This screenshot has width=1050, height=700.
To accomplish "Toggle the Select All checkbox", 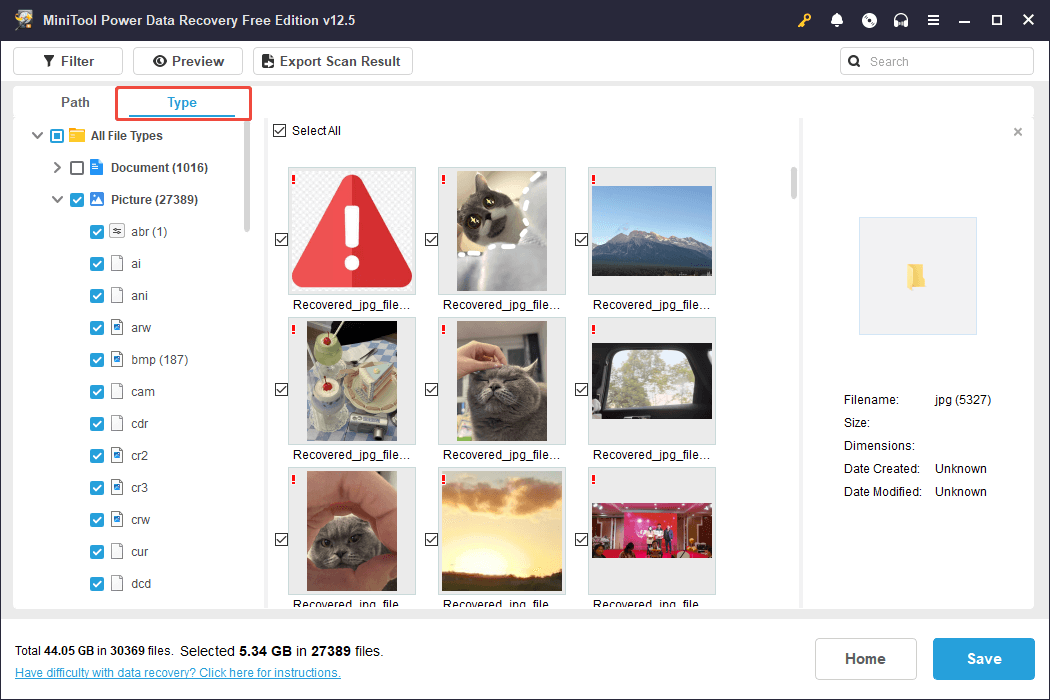I will coord(280,131).
